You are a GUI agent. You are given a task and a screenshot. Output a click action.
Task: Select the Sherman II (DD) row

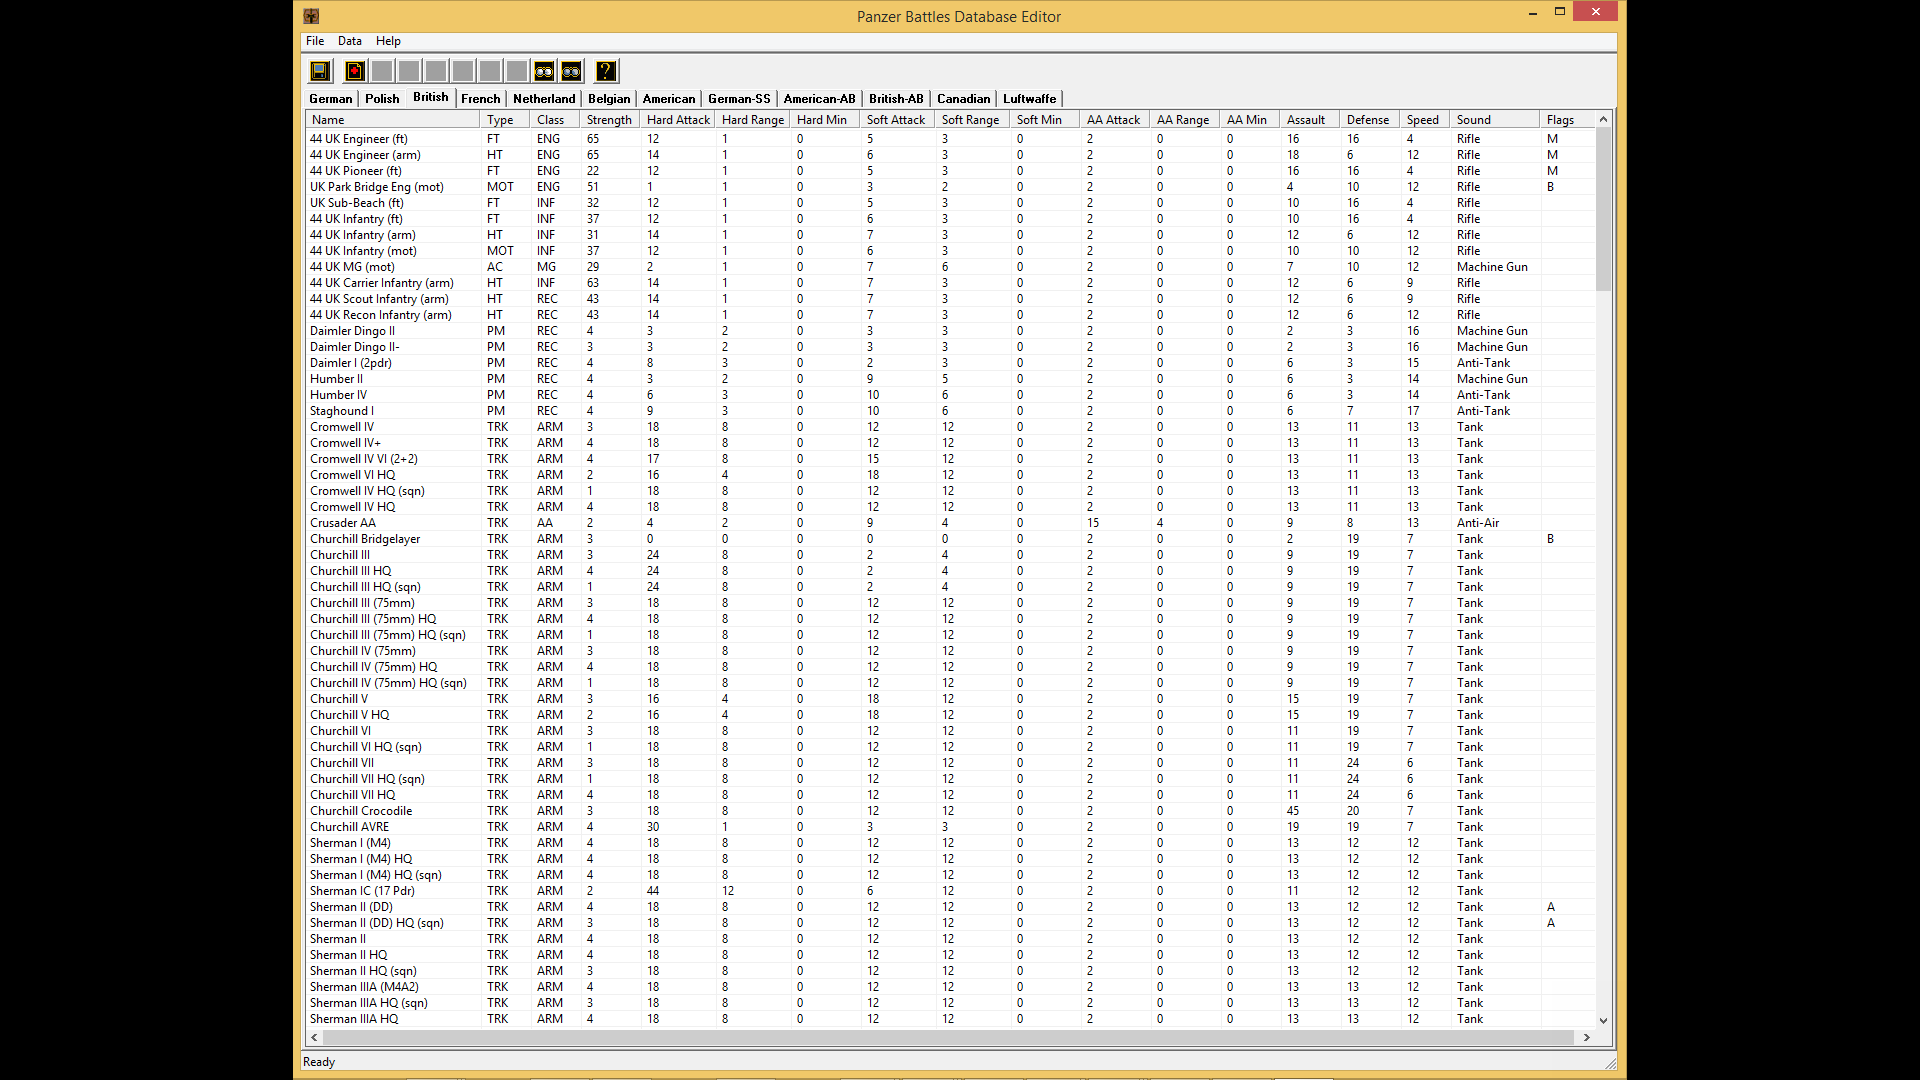pos(950,907)
